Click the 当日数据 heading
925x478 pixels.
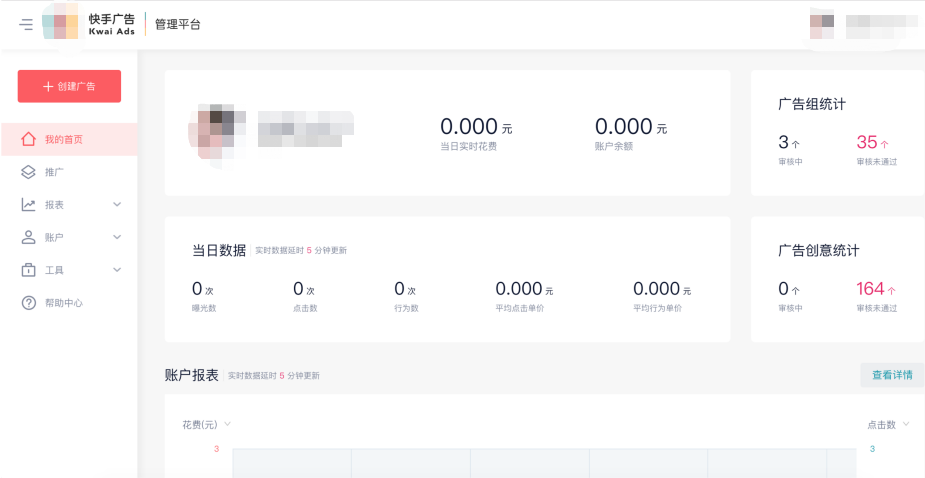(x=219, y=250)
